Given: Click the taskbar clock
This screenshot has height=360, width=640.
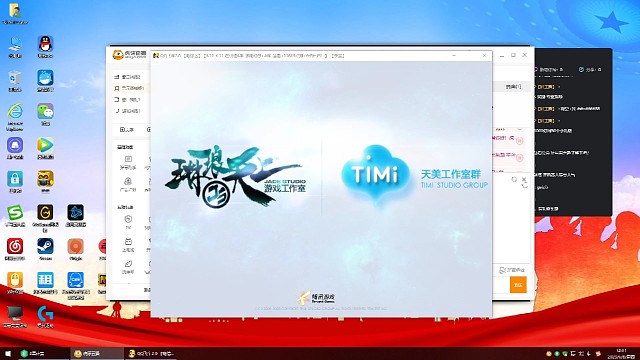Looking at the screenshot, I should pyautogui.click(x=620, y=353).
